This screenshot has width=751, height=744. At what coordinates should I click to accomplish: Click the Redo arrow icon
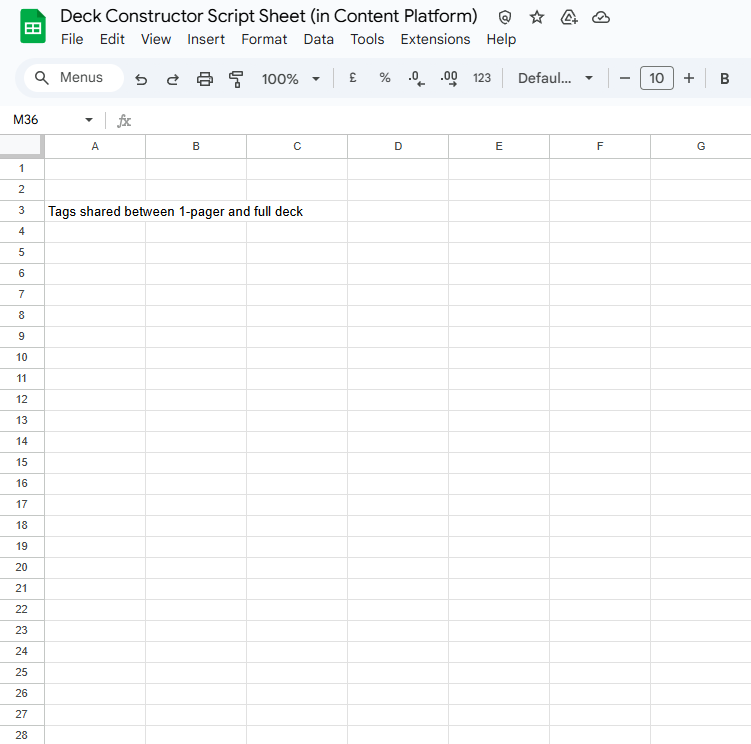(172, 79)
